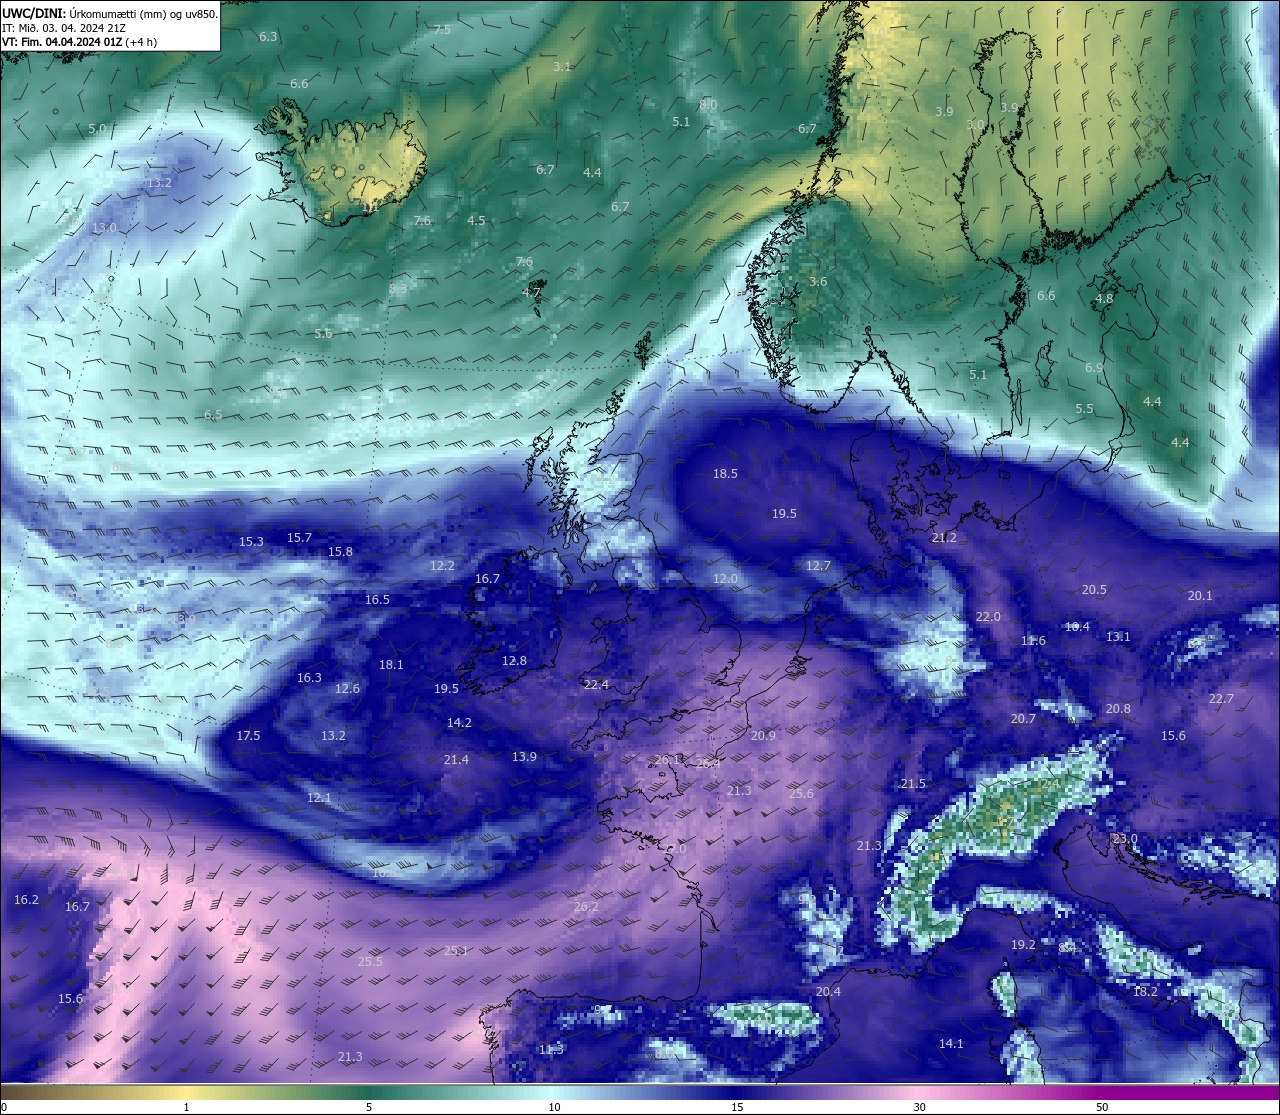Click the 50 label on the color scale
The height and width of the screenshot is (1115, 1280).
pyautogui.click(x=1102, y=1107)
